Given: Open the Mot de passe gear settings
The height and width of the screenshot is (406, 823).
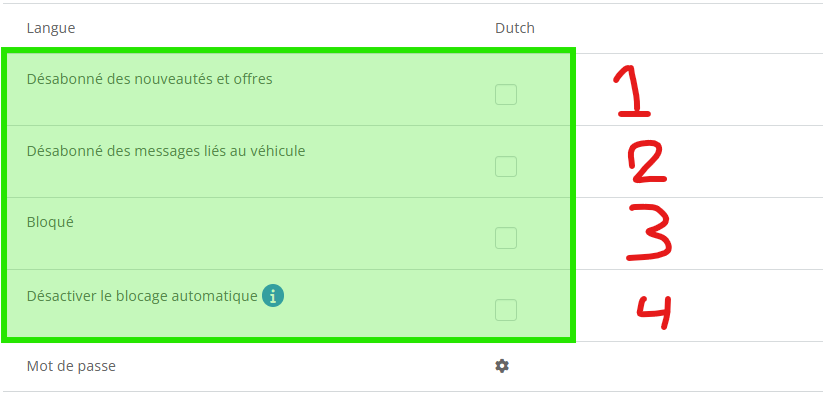Looking at the screenshot, I should 502,366.
